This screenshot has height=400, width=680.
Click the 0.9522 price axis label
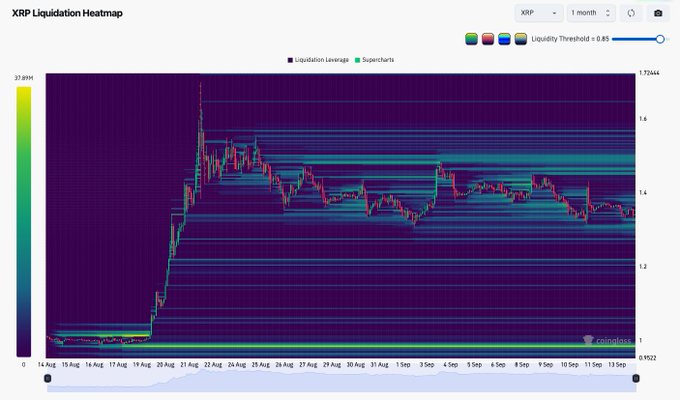point(647,358)
